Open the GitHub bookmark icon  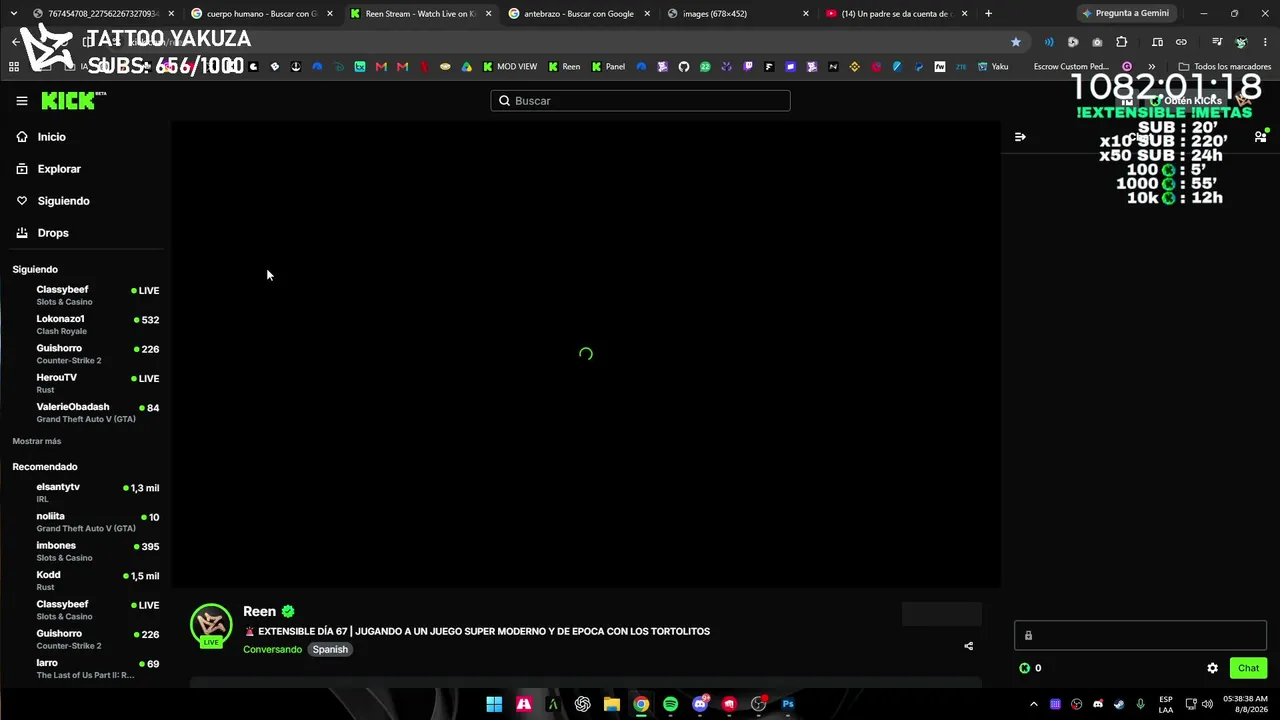point(684,67)
